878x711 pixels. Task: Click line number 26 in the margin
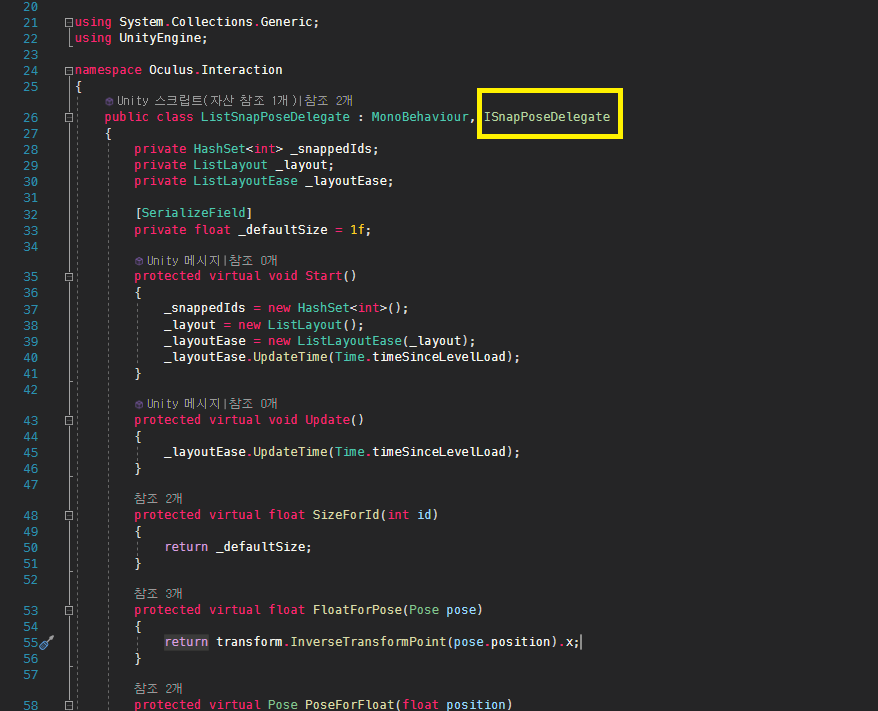pos(31,118)
